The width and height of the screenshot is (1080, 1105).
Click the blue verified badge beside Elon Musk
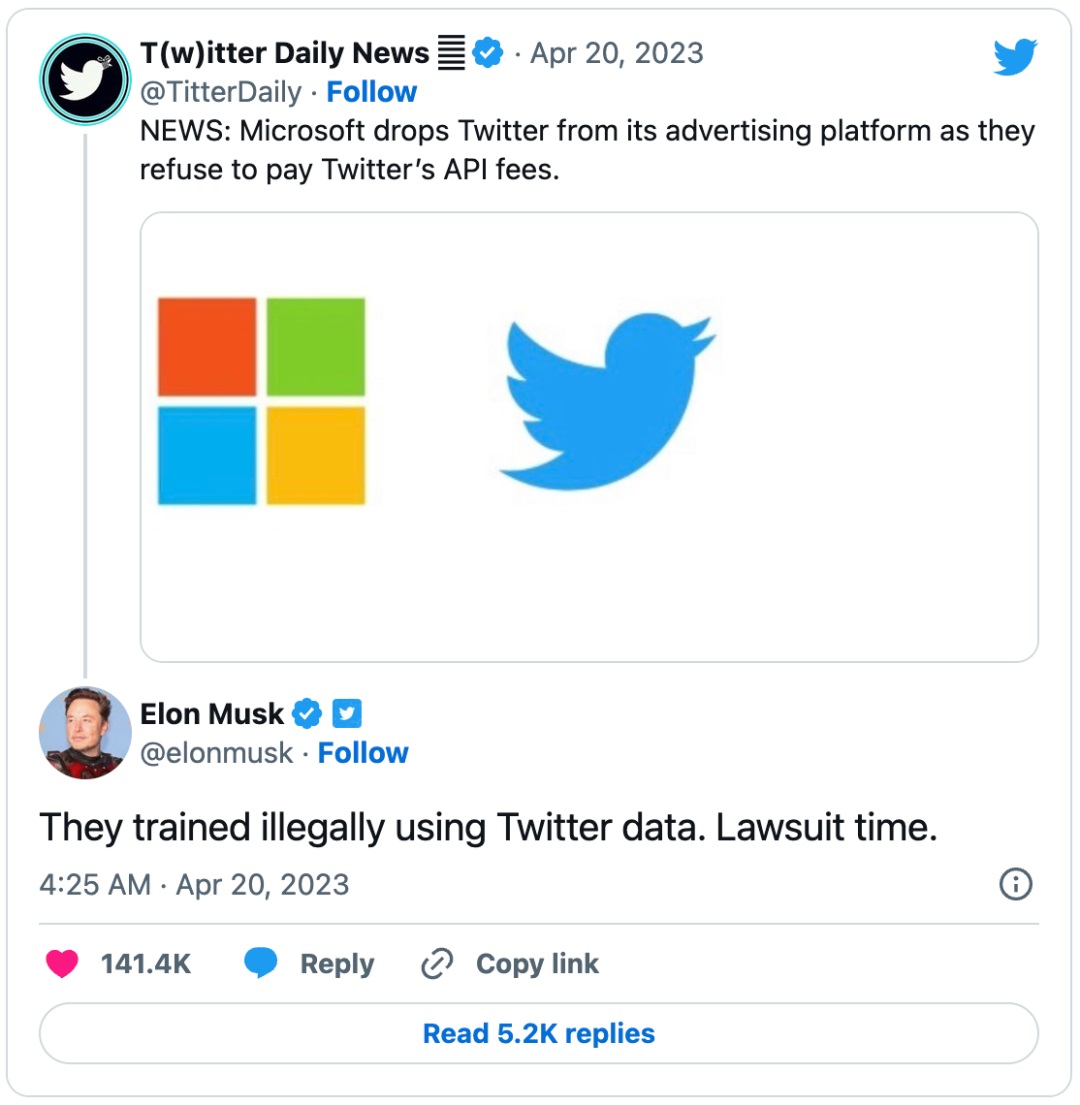click(x=308, y=714)
